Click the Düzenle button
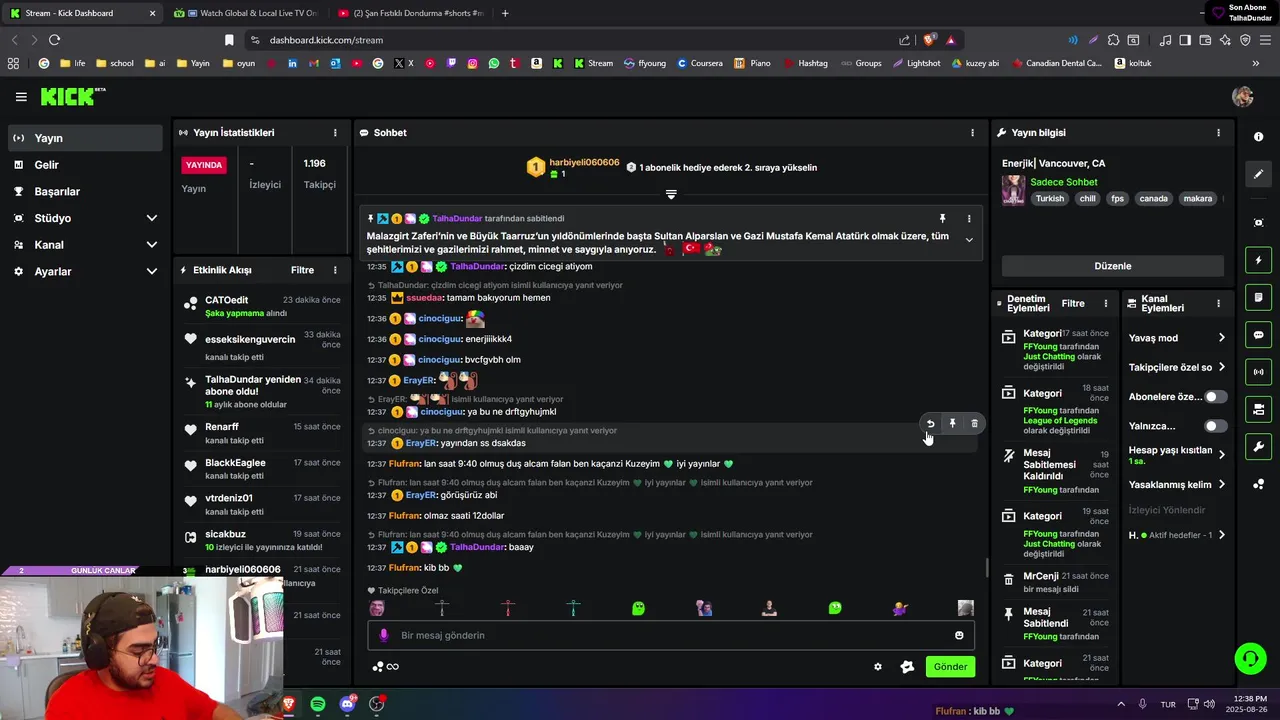 coord(1113,266)
